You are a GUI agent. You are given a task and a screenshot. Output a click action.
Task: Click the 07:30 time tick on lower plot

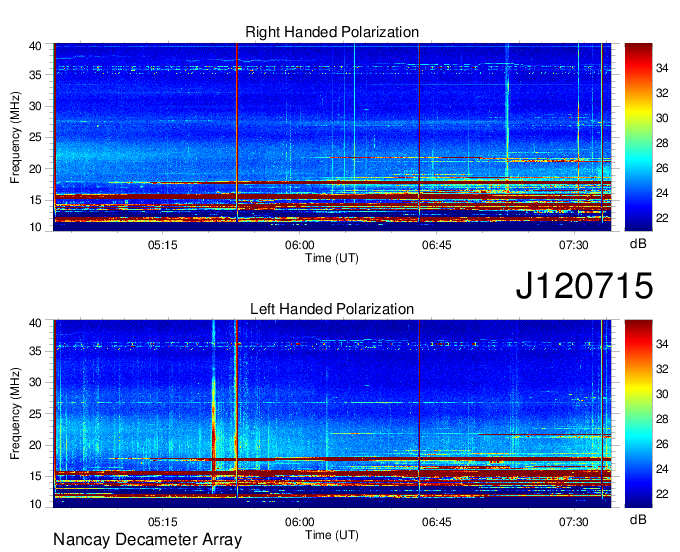(574, 522)
